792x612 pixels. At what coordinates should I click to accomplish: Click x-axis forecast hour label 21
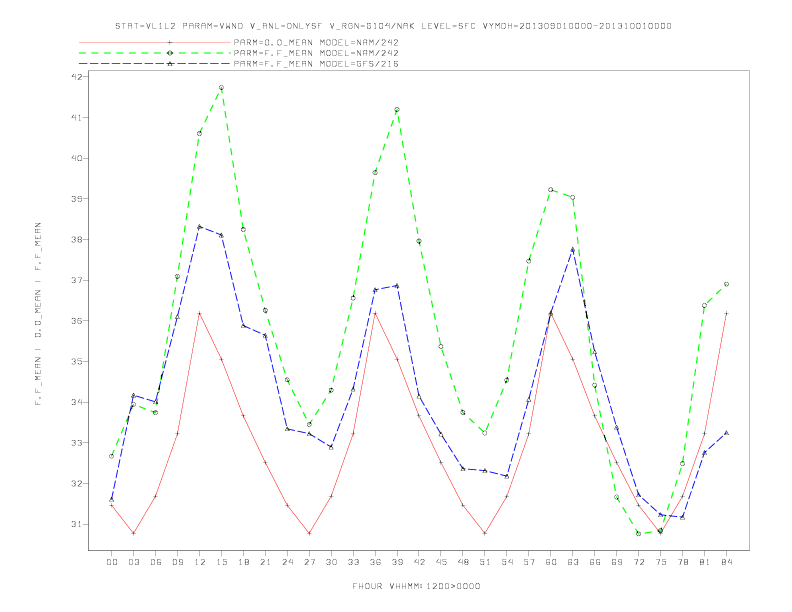(x=265, y=562)
